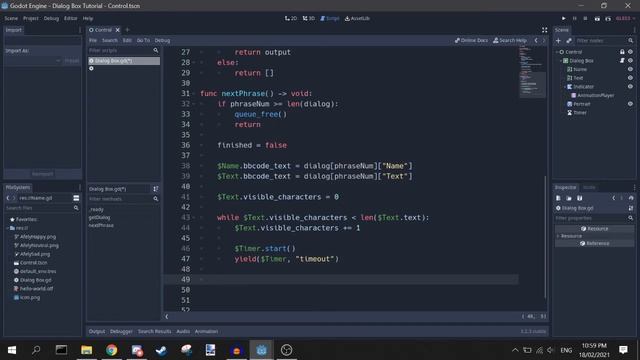The image size is (640, 360).
Task: Open Inspector object history icon
Action: (x=631, y=198)
